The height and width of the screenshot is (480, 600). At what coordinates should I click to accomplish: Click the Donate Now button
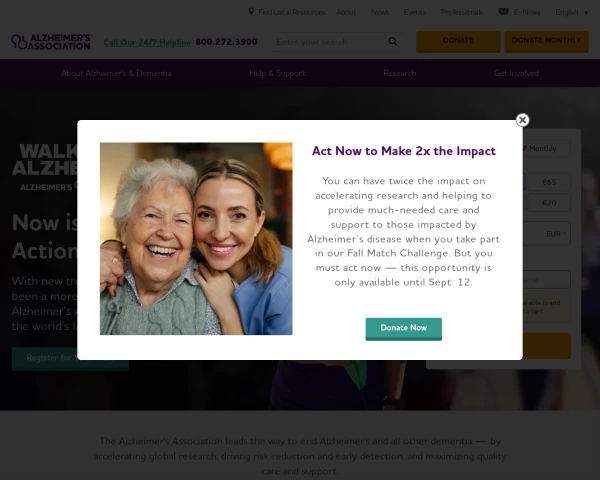(403, 329)
